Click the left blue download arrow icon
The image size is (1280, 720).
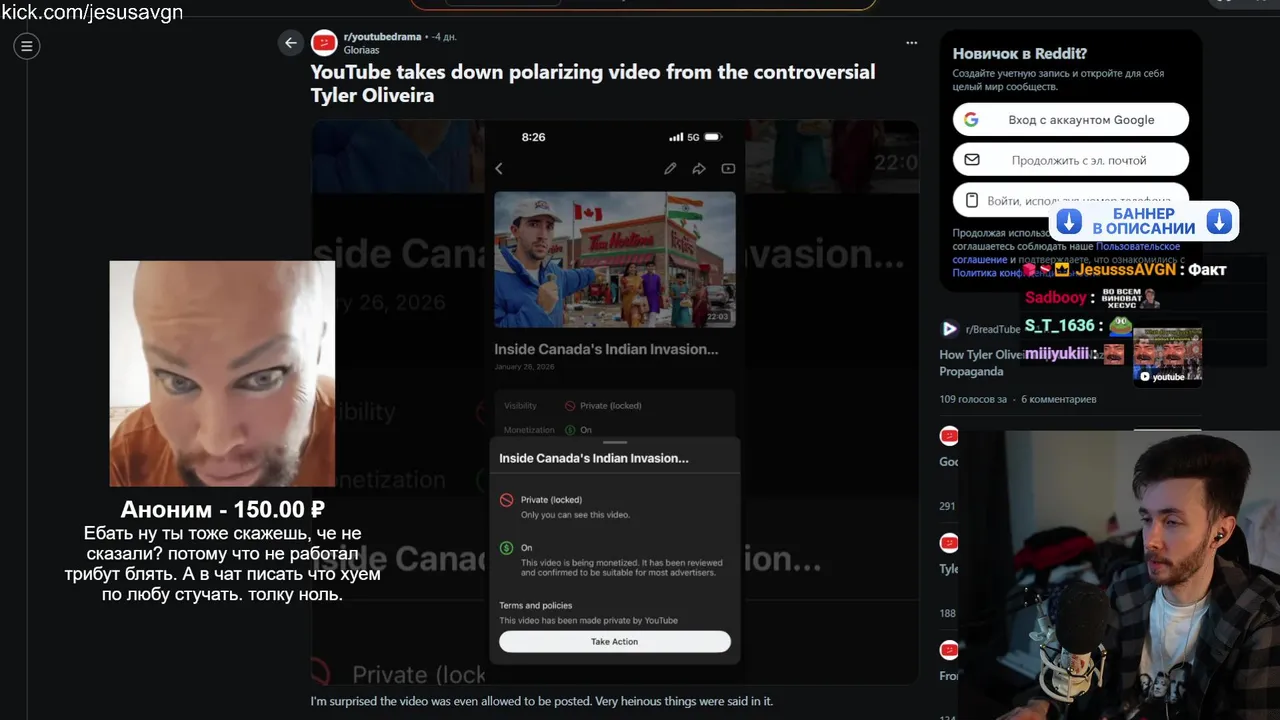[1069, 221]
